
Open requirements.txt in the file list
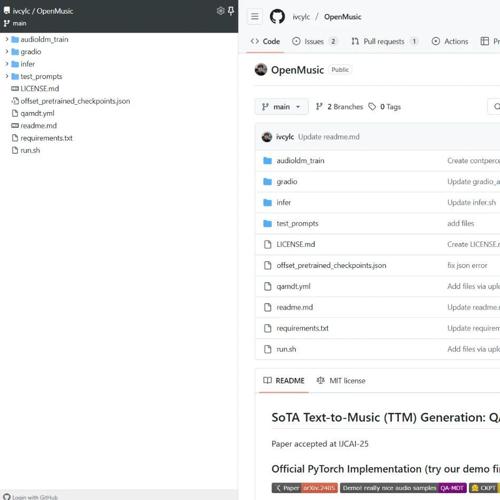coord(302,328)
